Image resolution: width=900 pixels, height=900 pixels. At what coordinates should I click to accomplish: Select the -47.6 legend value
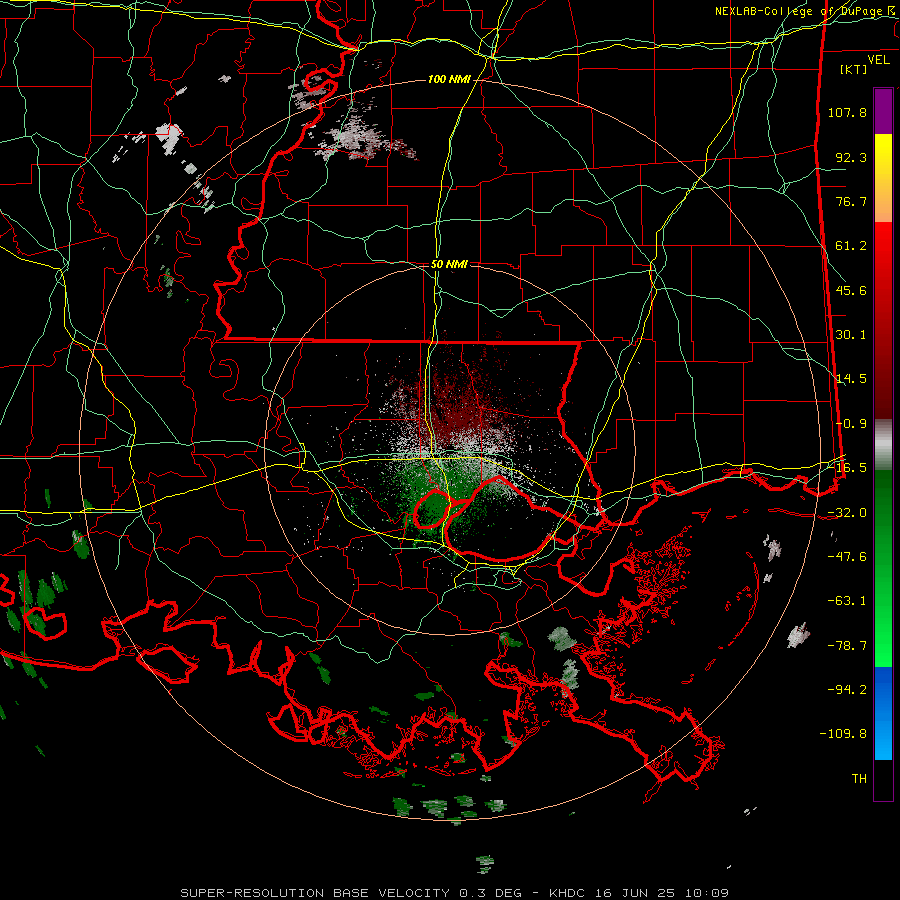(847, 557)
